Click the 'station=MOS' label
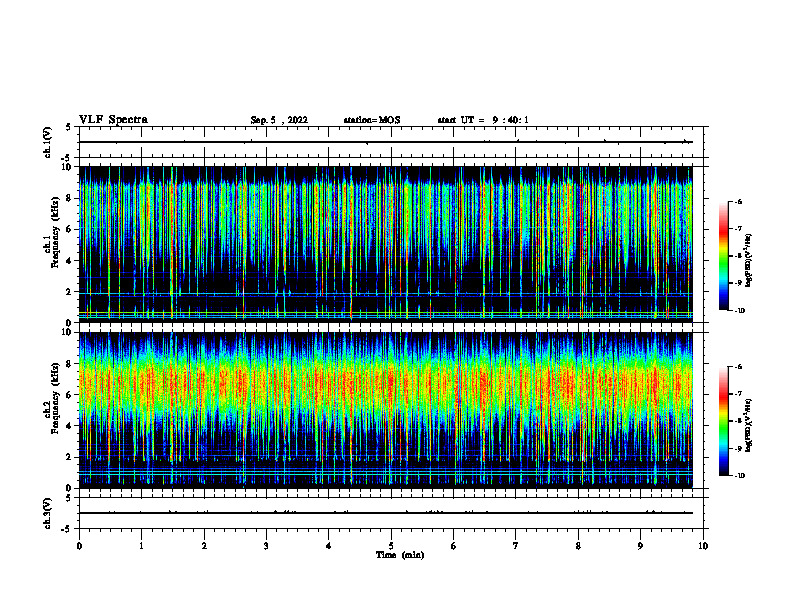Screen dimensions: 792x612 372,120
